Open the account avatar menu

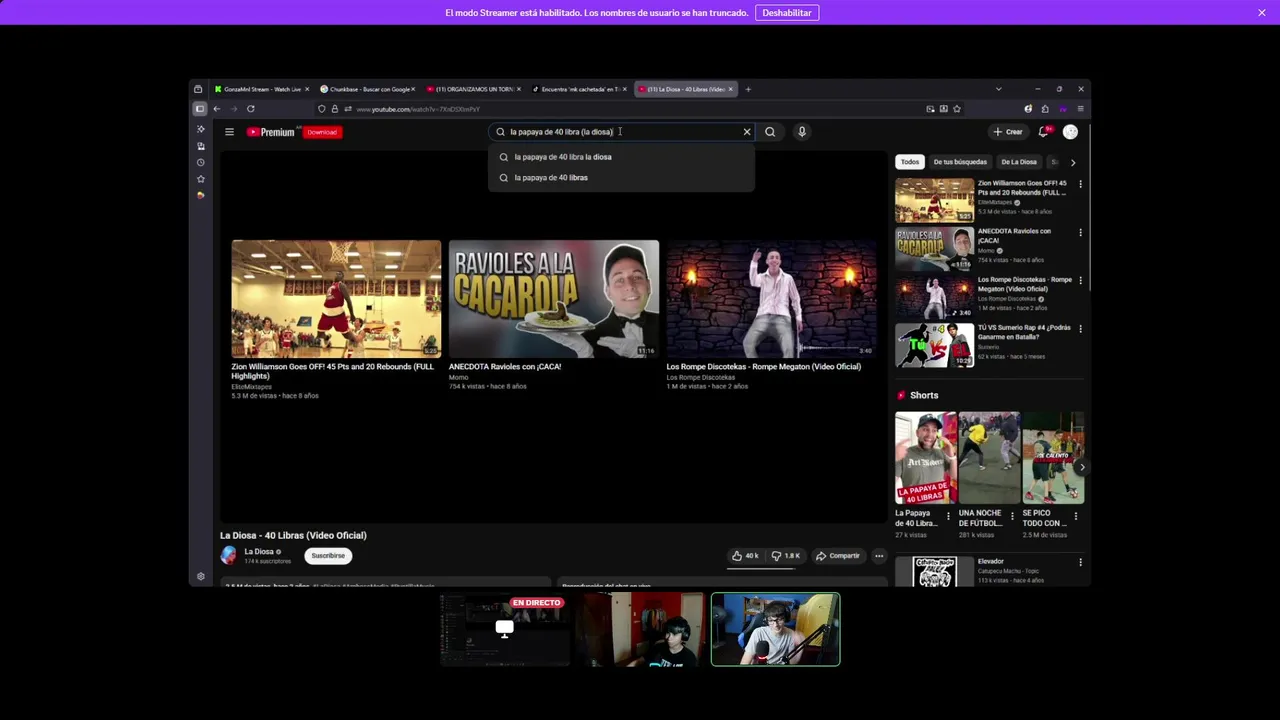point(1070,132)
